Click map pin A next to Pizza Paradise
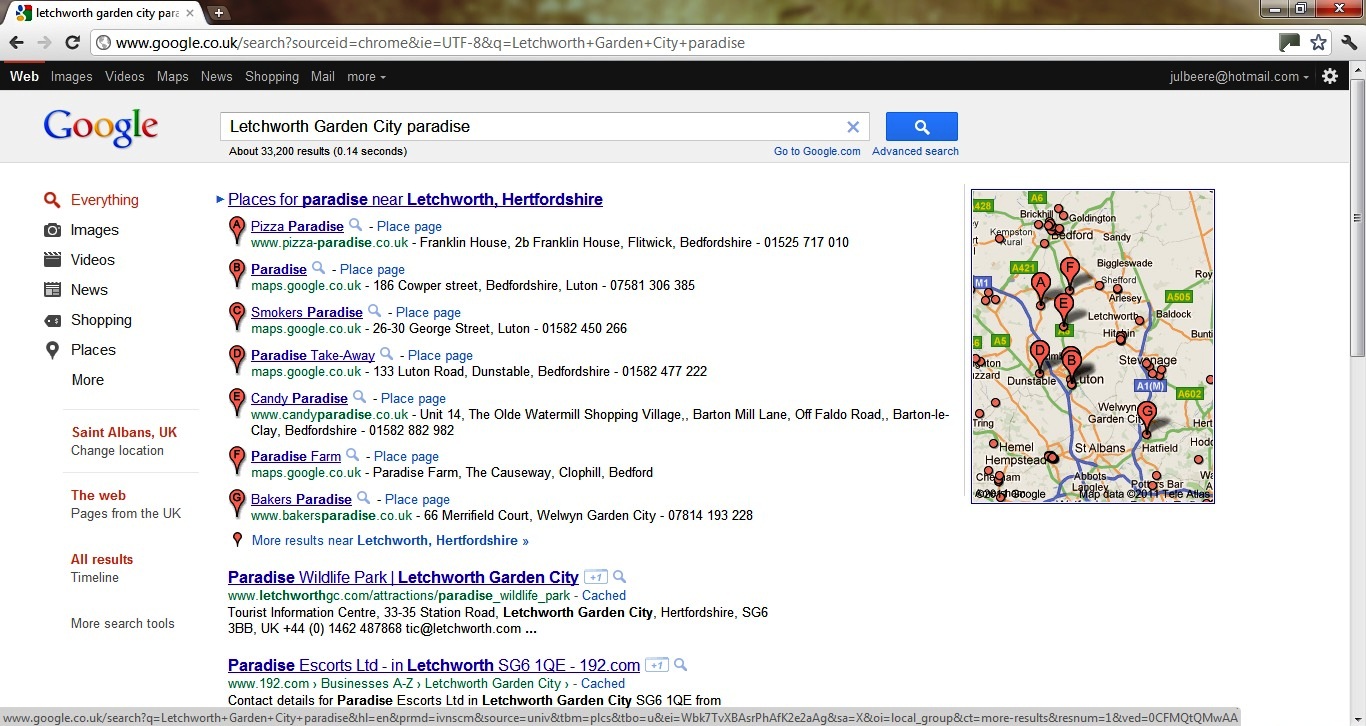 tap(237, 230)
